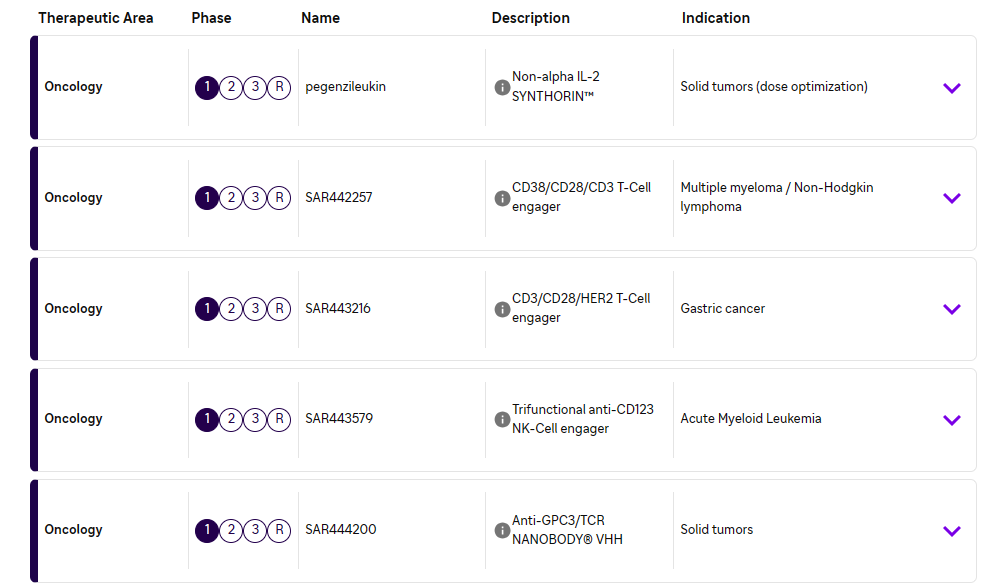Screen dimensions: 983x586
Task: Click the SAR444200 drug name
Action: click(341, 530)
